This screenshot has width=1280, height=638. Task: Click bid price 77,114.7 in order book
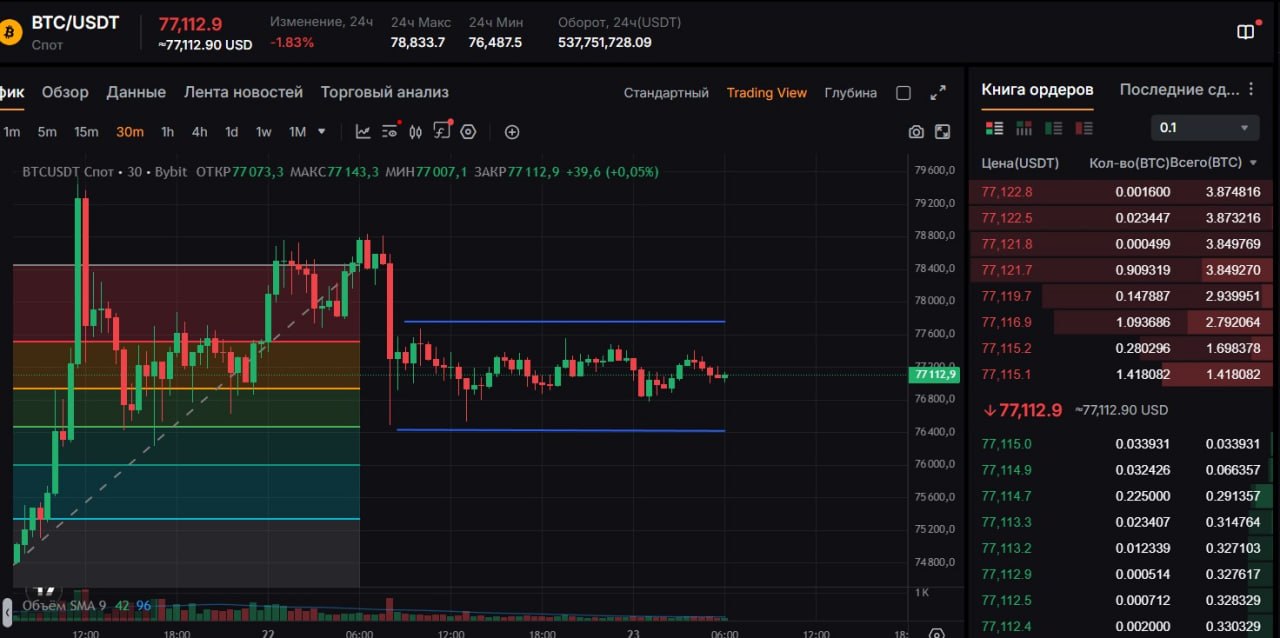point(1007,496)
